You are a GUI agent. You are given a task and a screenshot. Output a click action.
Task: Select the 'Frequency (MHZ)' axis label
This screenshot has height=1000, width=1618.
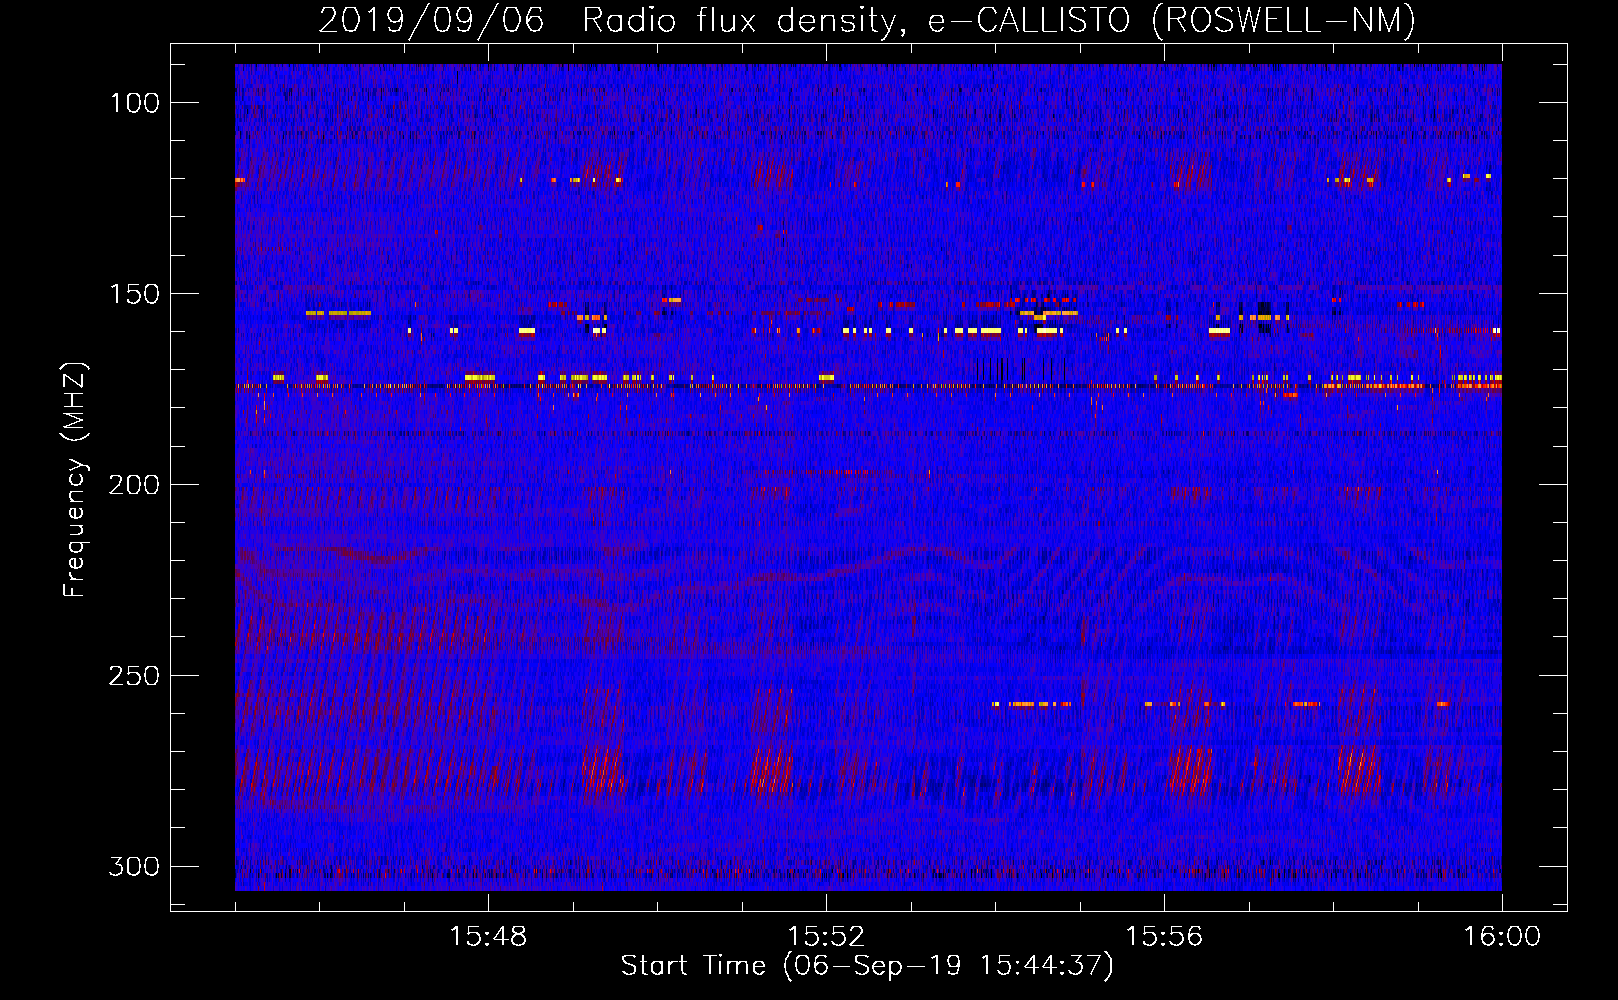point(75,479)
